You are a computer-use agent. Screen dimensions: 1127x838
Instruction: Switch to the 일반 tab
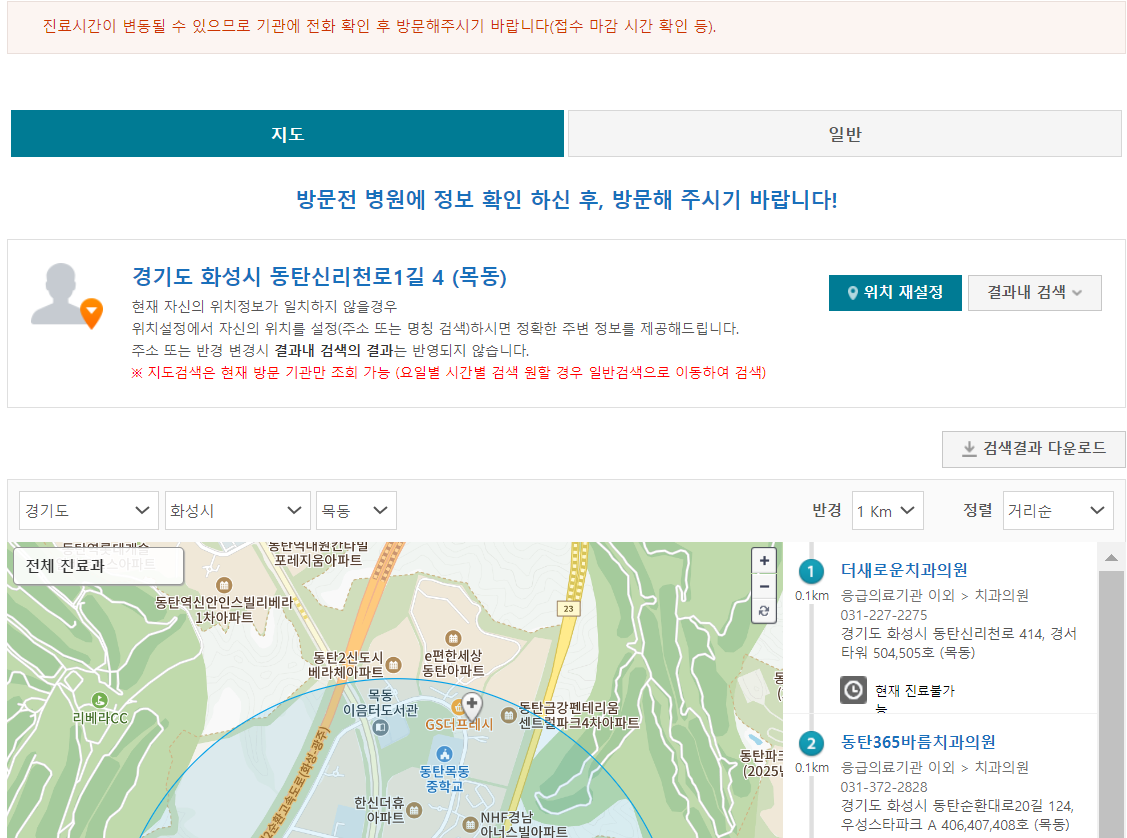coord(843,134)
